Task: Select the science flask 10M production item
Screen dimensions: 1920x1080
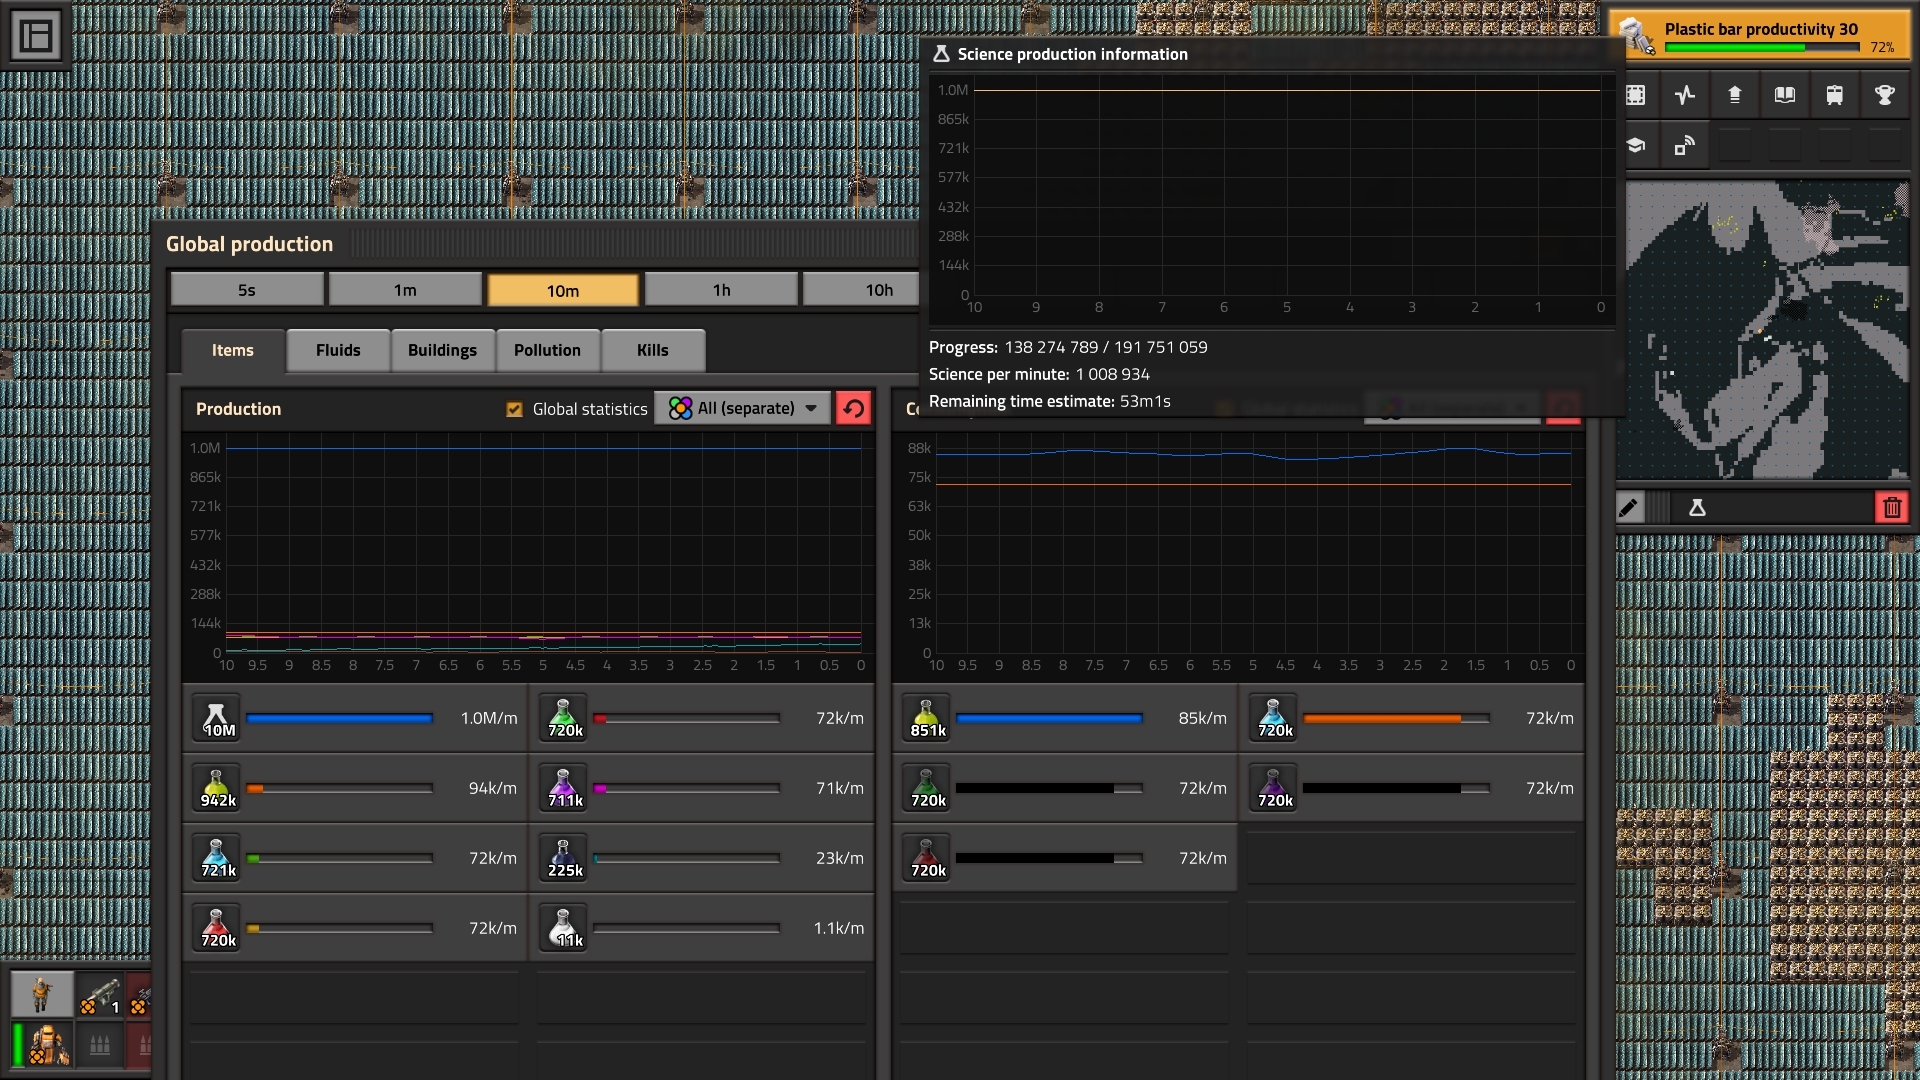Action: pos(217,718)
